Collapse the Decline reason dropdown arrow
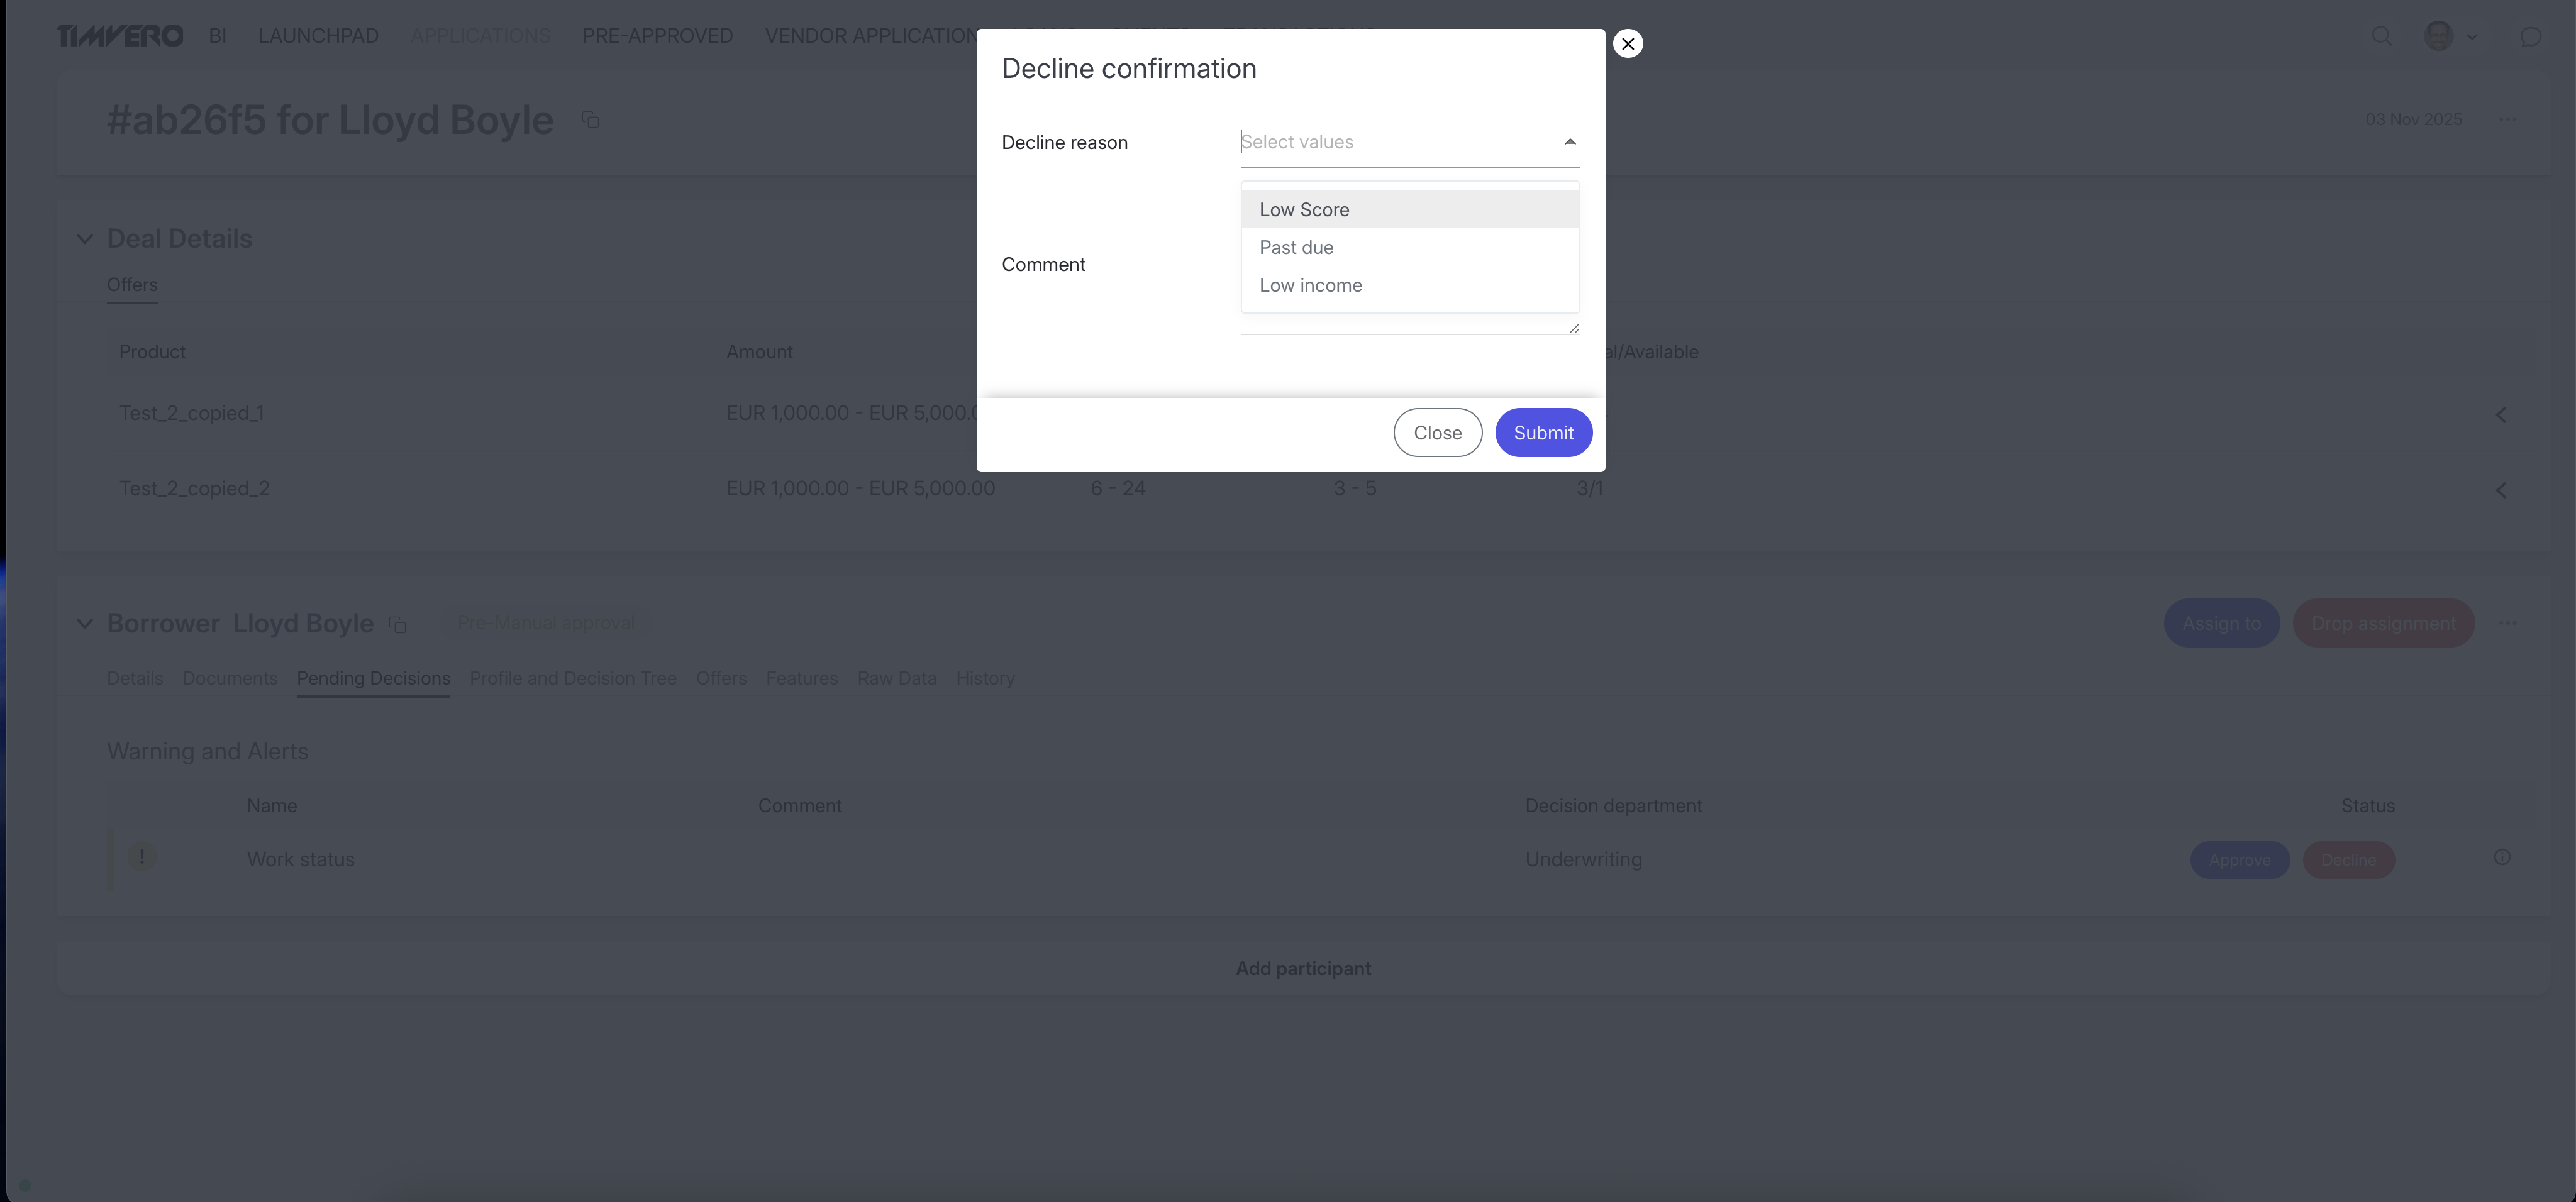The height and width of the screenshot is (1202, 2576). [x=1569, y=142]
